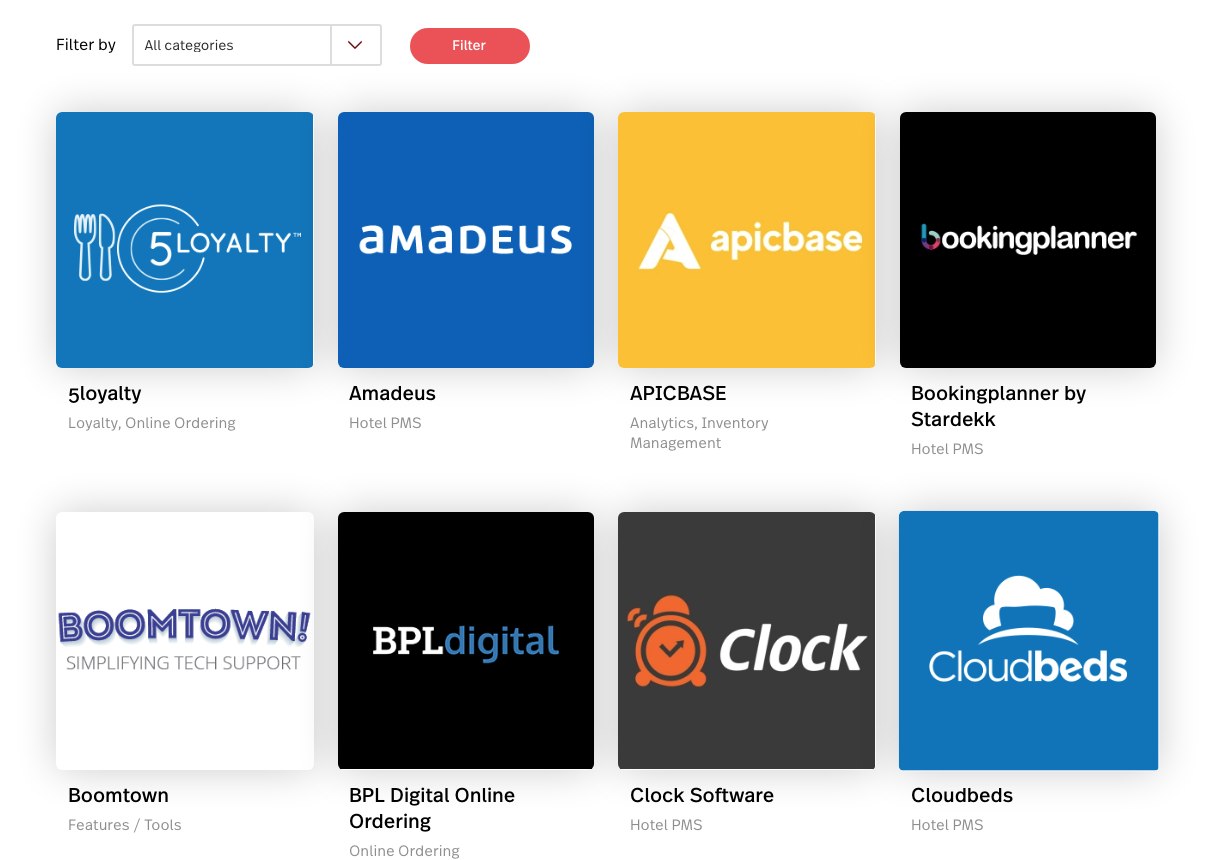
Task: Open the Clock alarm logo tile
Action: 746,641
